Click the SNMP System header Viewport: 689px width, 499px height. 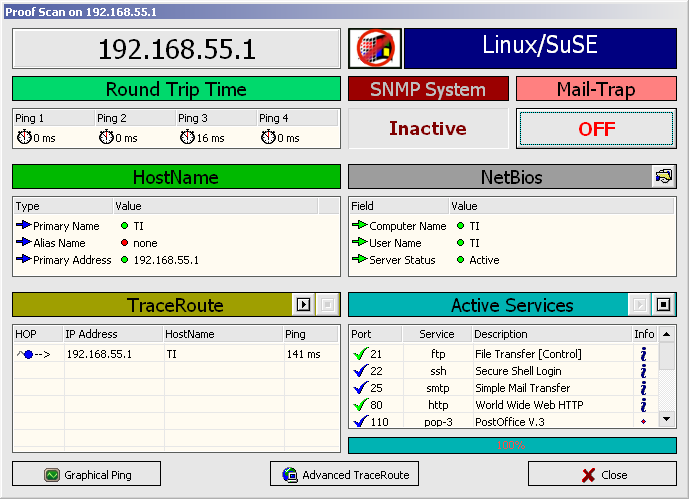[428, 89]
